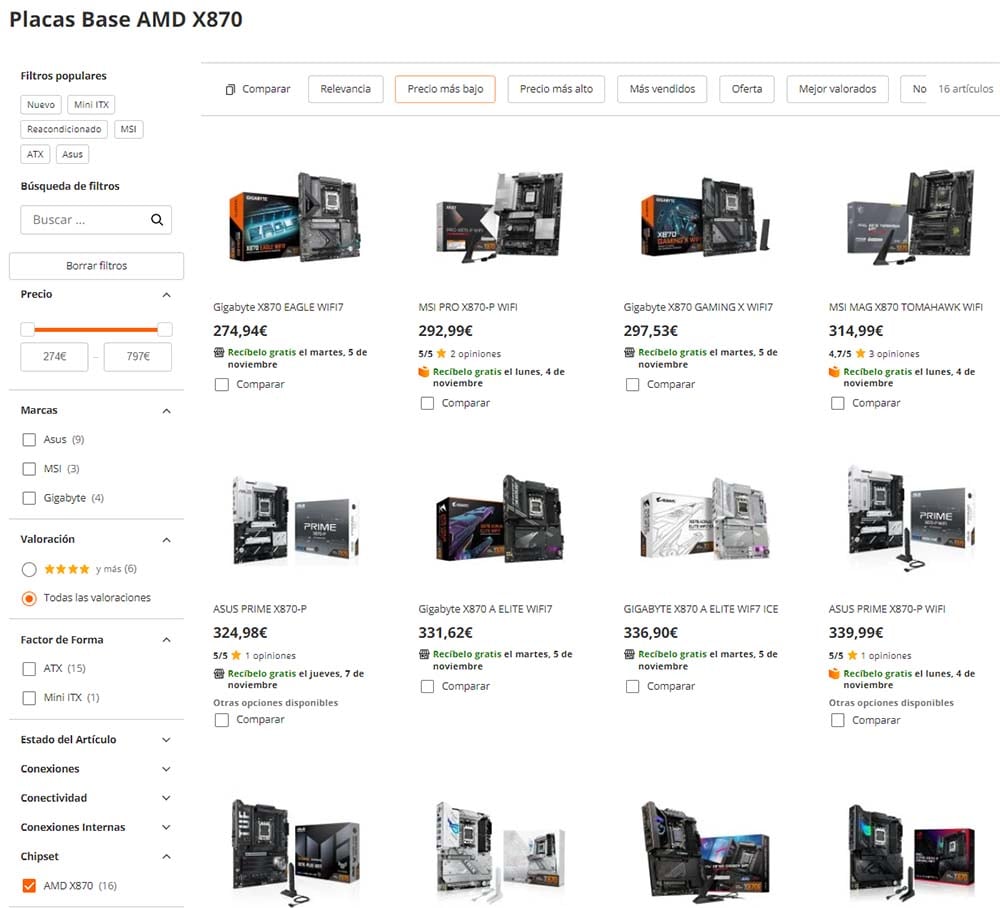The image size is (1000, 908).
Task: Apply the Nuevo popular filter tag
Action: click(x=41, y=105)
